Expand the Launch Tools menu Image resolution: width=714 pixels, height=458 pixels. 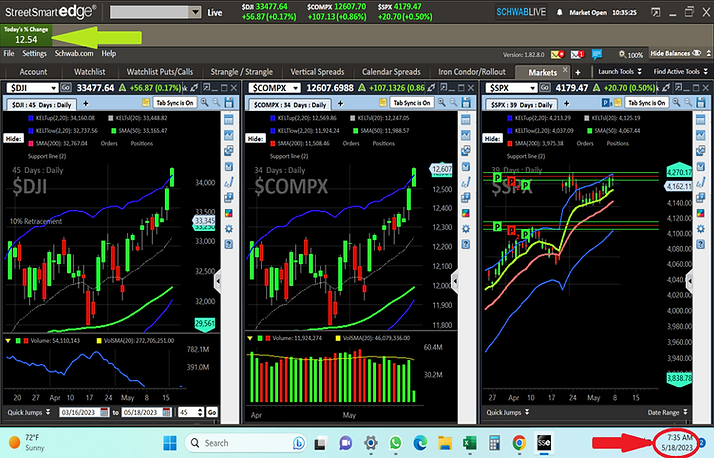pyautogui.click(x=620, y=71)
